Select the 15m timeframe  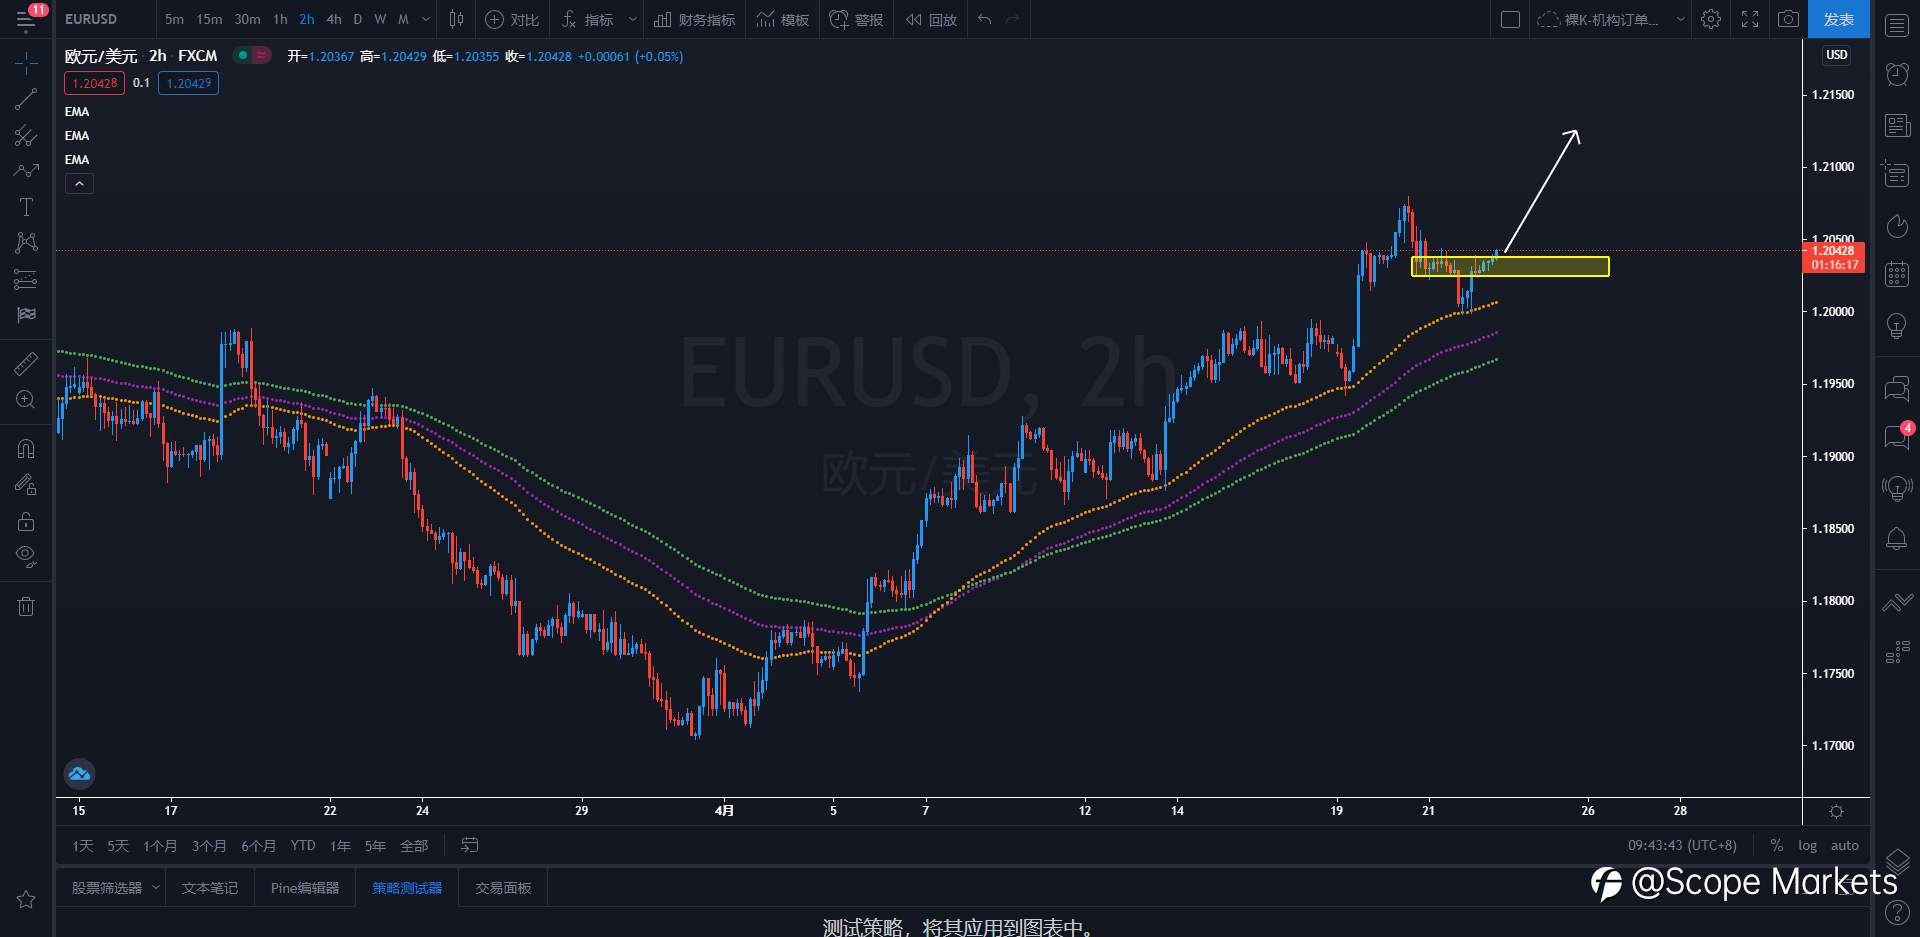pyautogui.click(x=209, y=19)
